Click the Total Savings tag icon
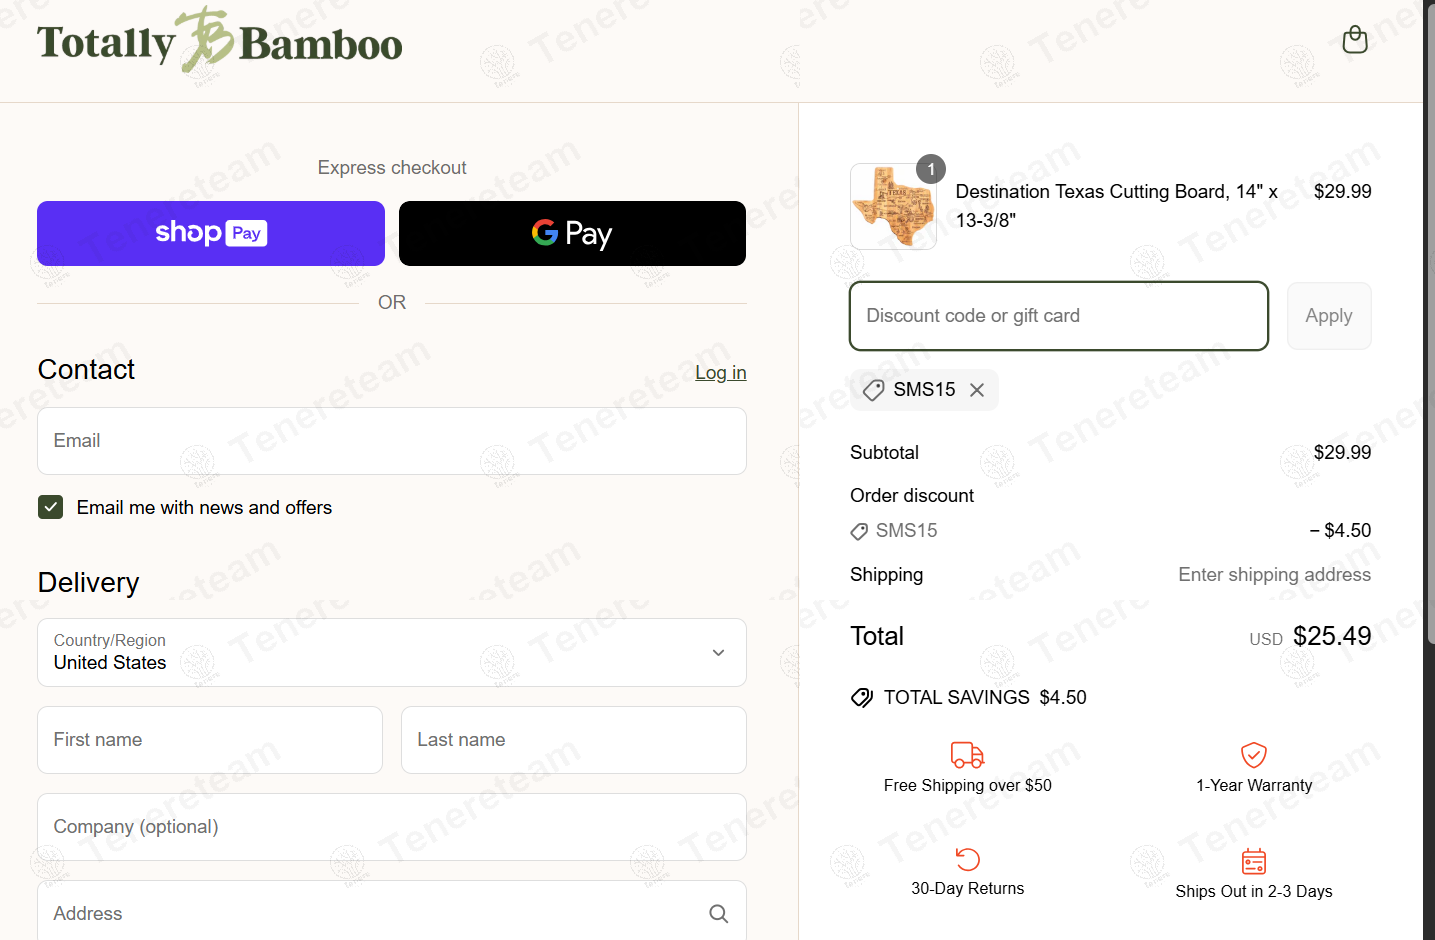This screenshot has height=940, width=1435. pos(861,698)
